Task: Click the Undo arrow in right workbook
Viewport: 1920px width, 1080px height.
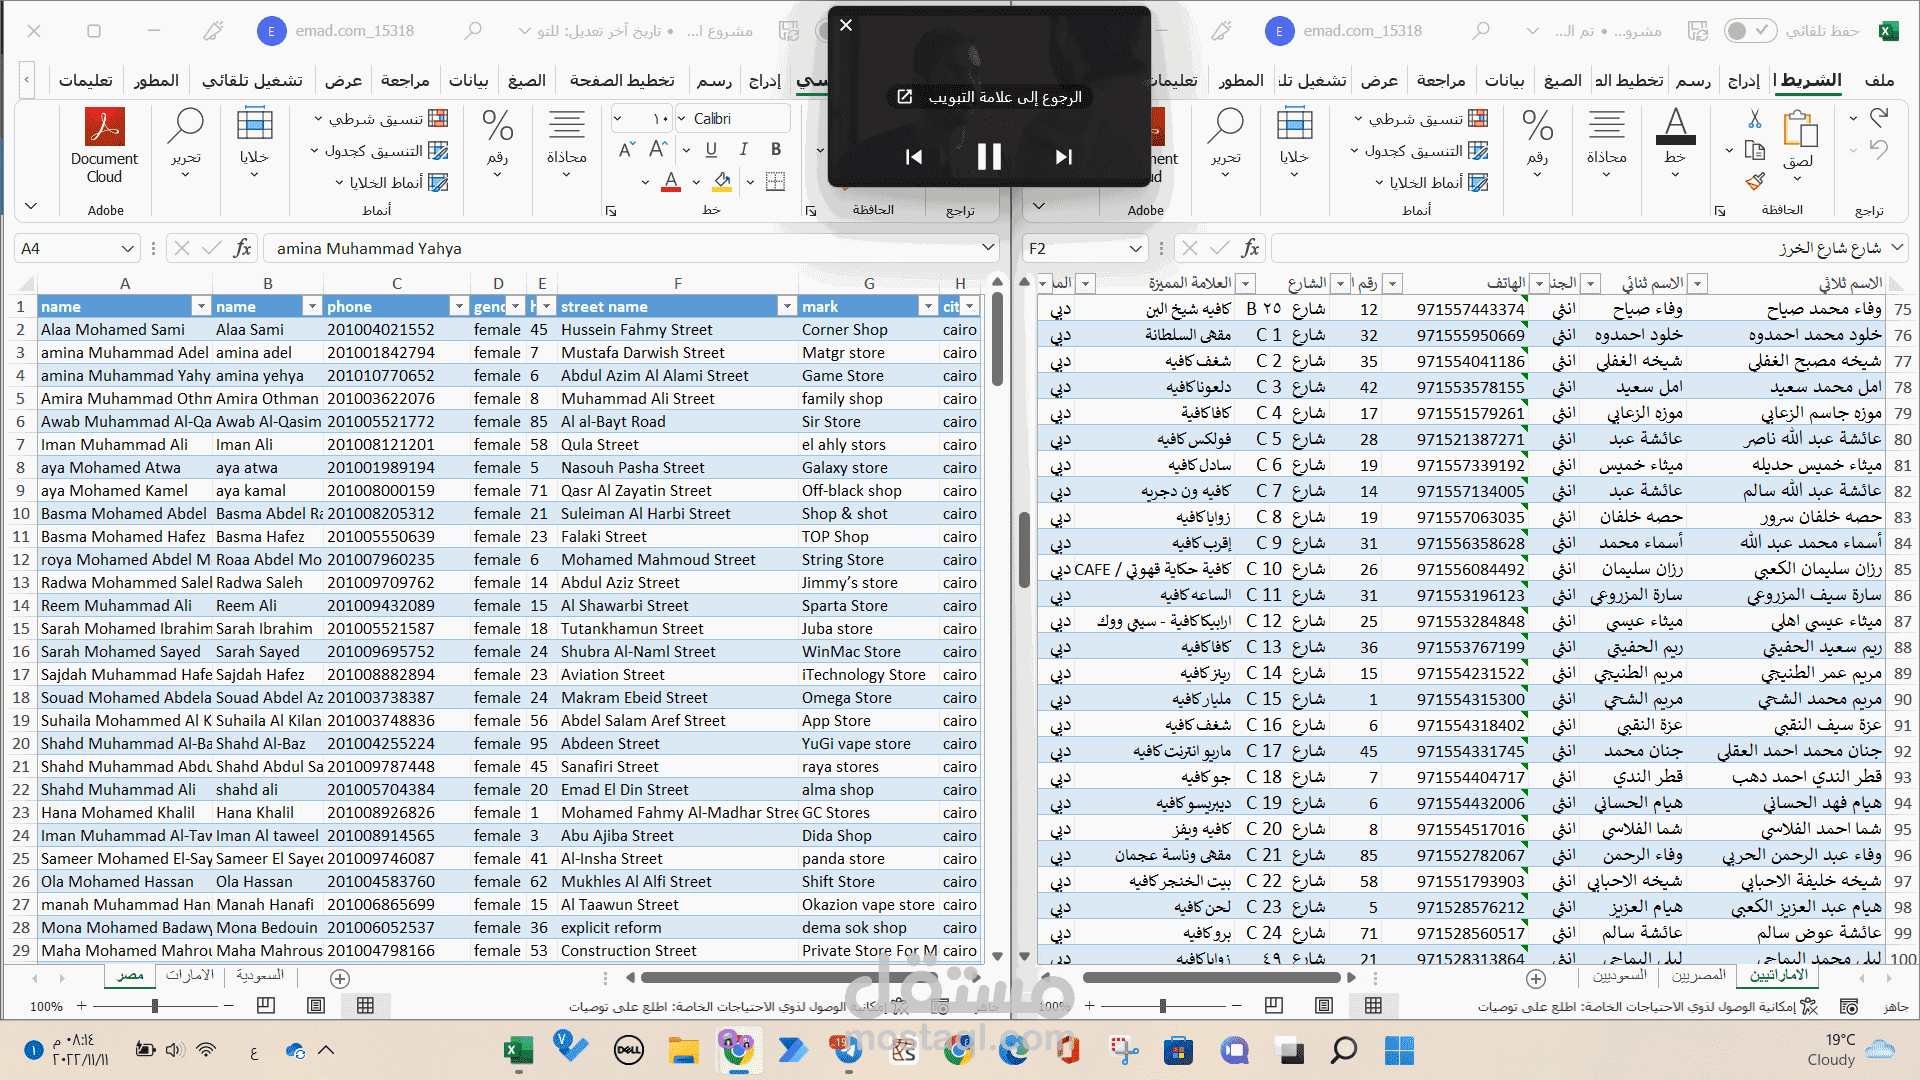Action: [x=1878, y=119]
